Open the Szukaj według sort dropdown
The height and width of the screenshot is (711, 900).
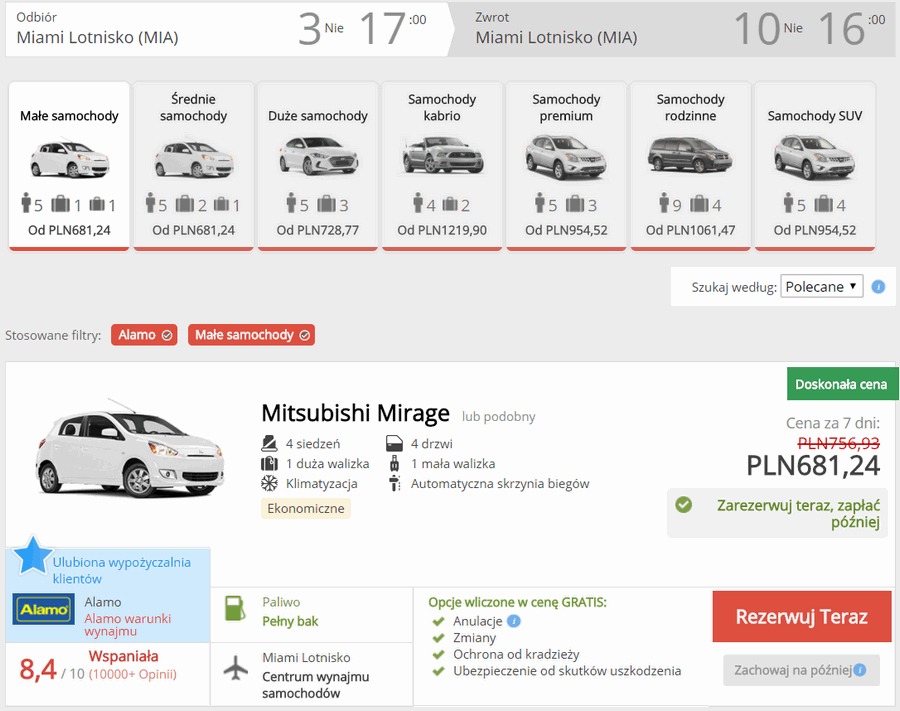(x=822, y=286)
